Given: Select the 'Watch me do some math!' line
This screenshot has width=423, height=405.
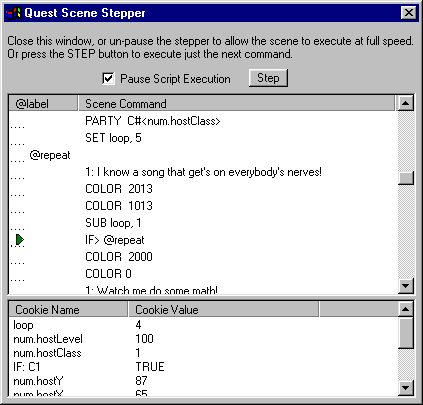Looking at the screenshot, I should (151, 290).
